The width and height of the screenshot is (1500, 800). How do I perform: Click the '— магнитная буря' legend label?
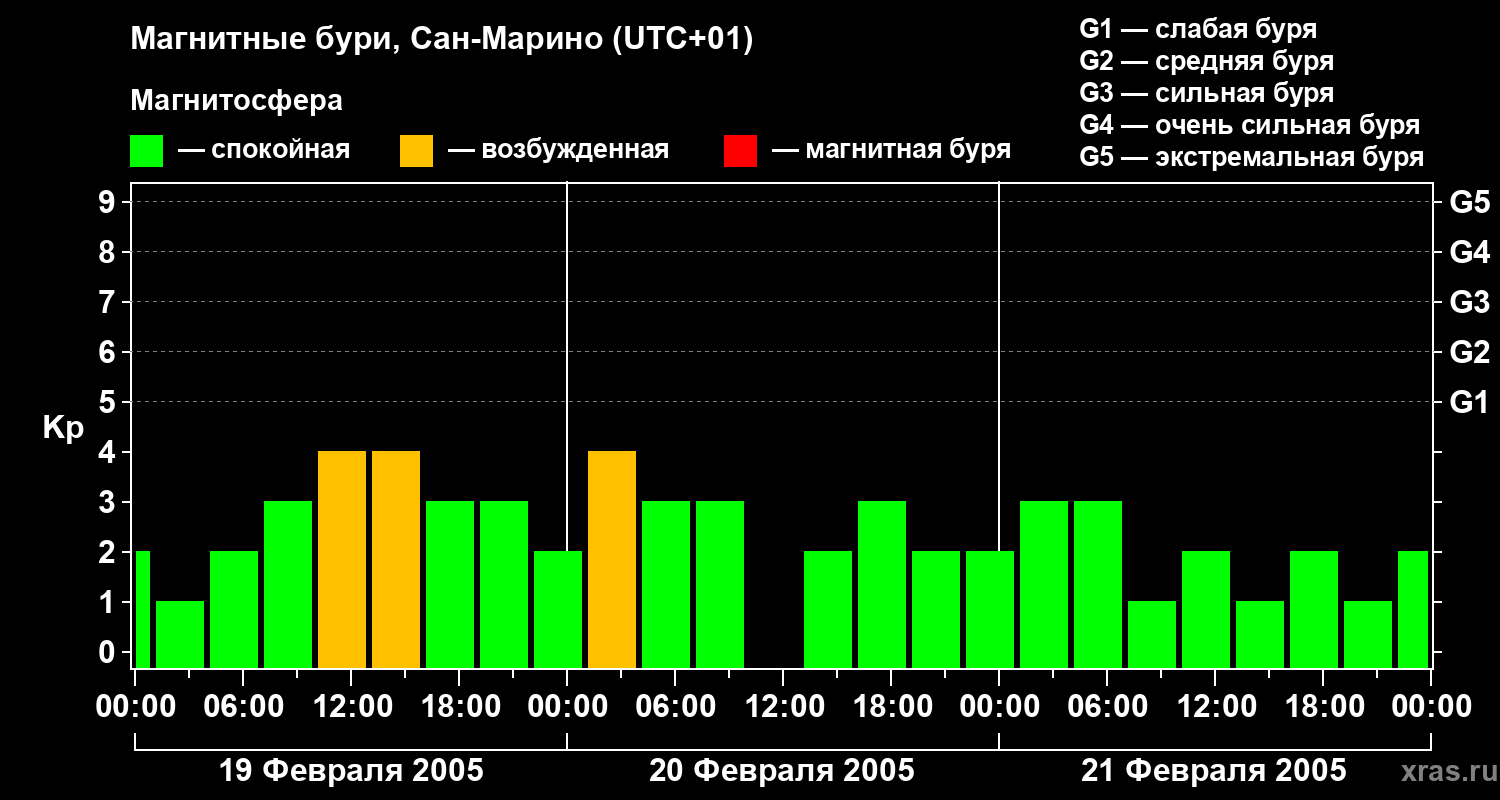click(x=891, y=150)
